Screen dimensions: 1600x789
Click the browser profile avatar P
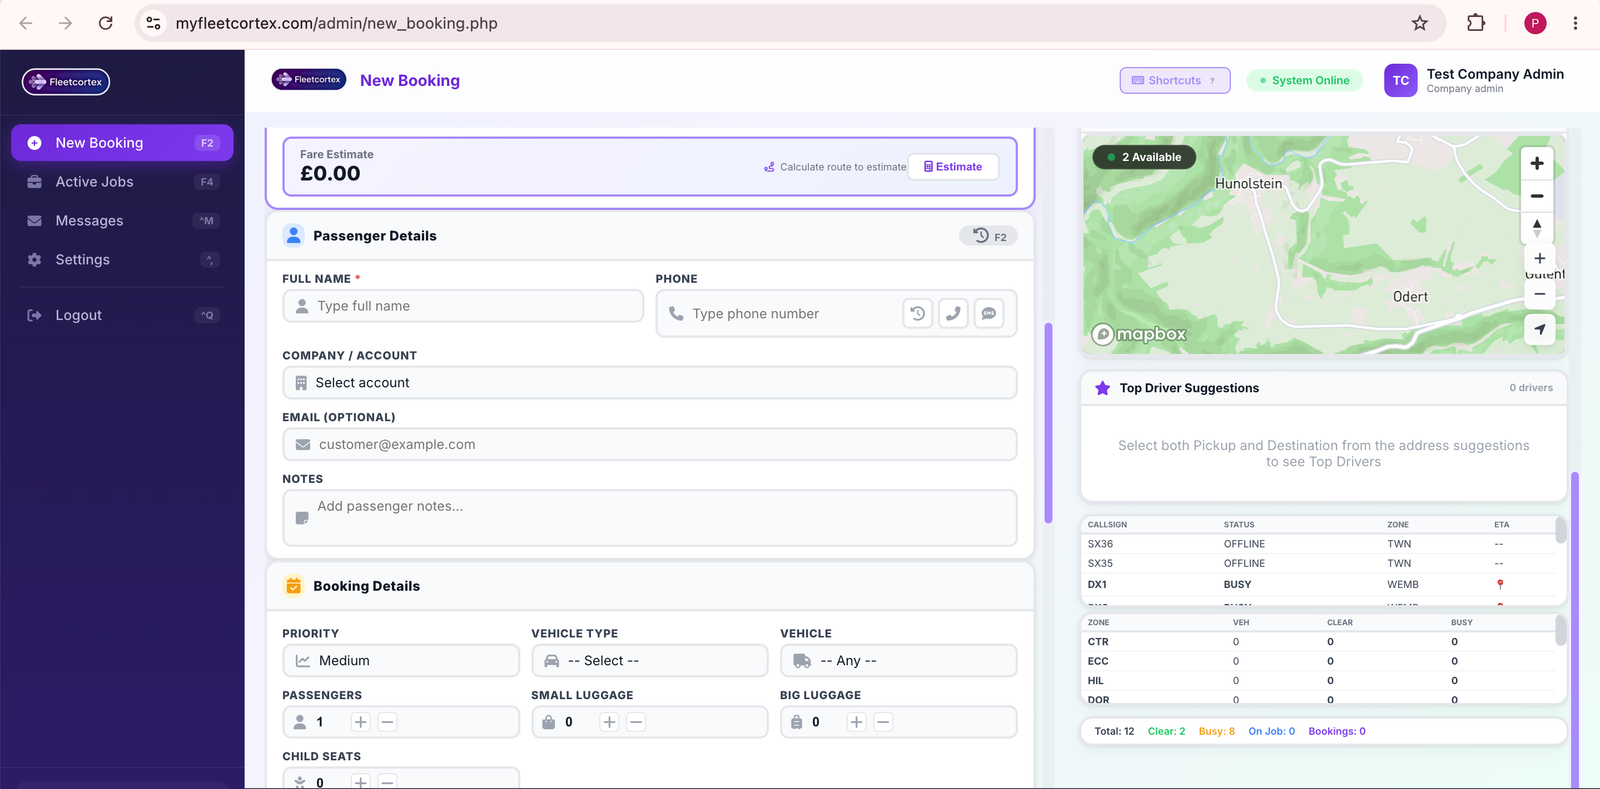1535,23
